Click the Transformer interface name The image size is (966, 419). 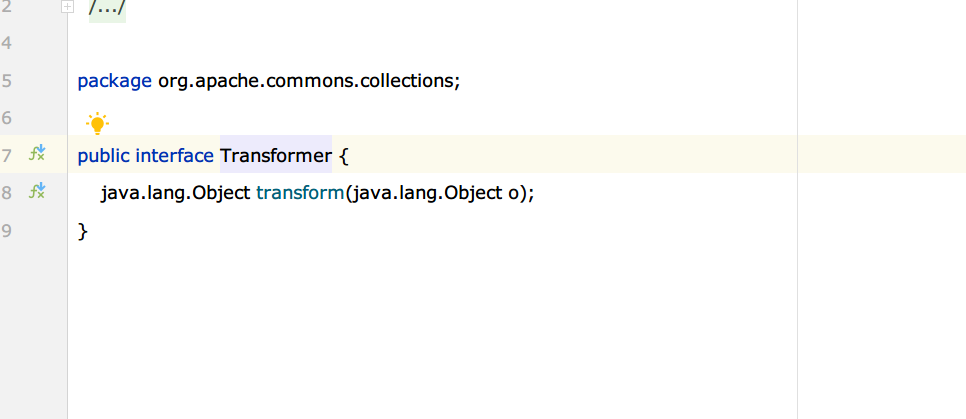[276, 155]
